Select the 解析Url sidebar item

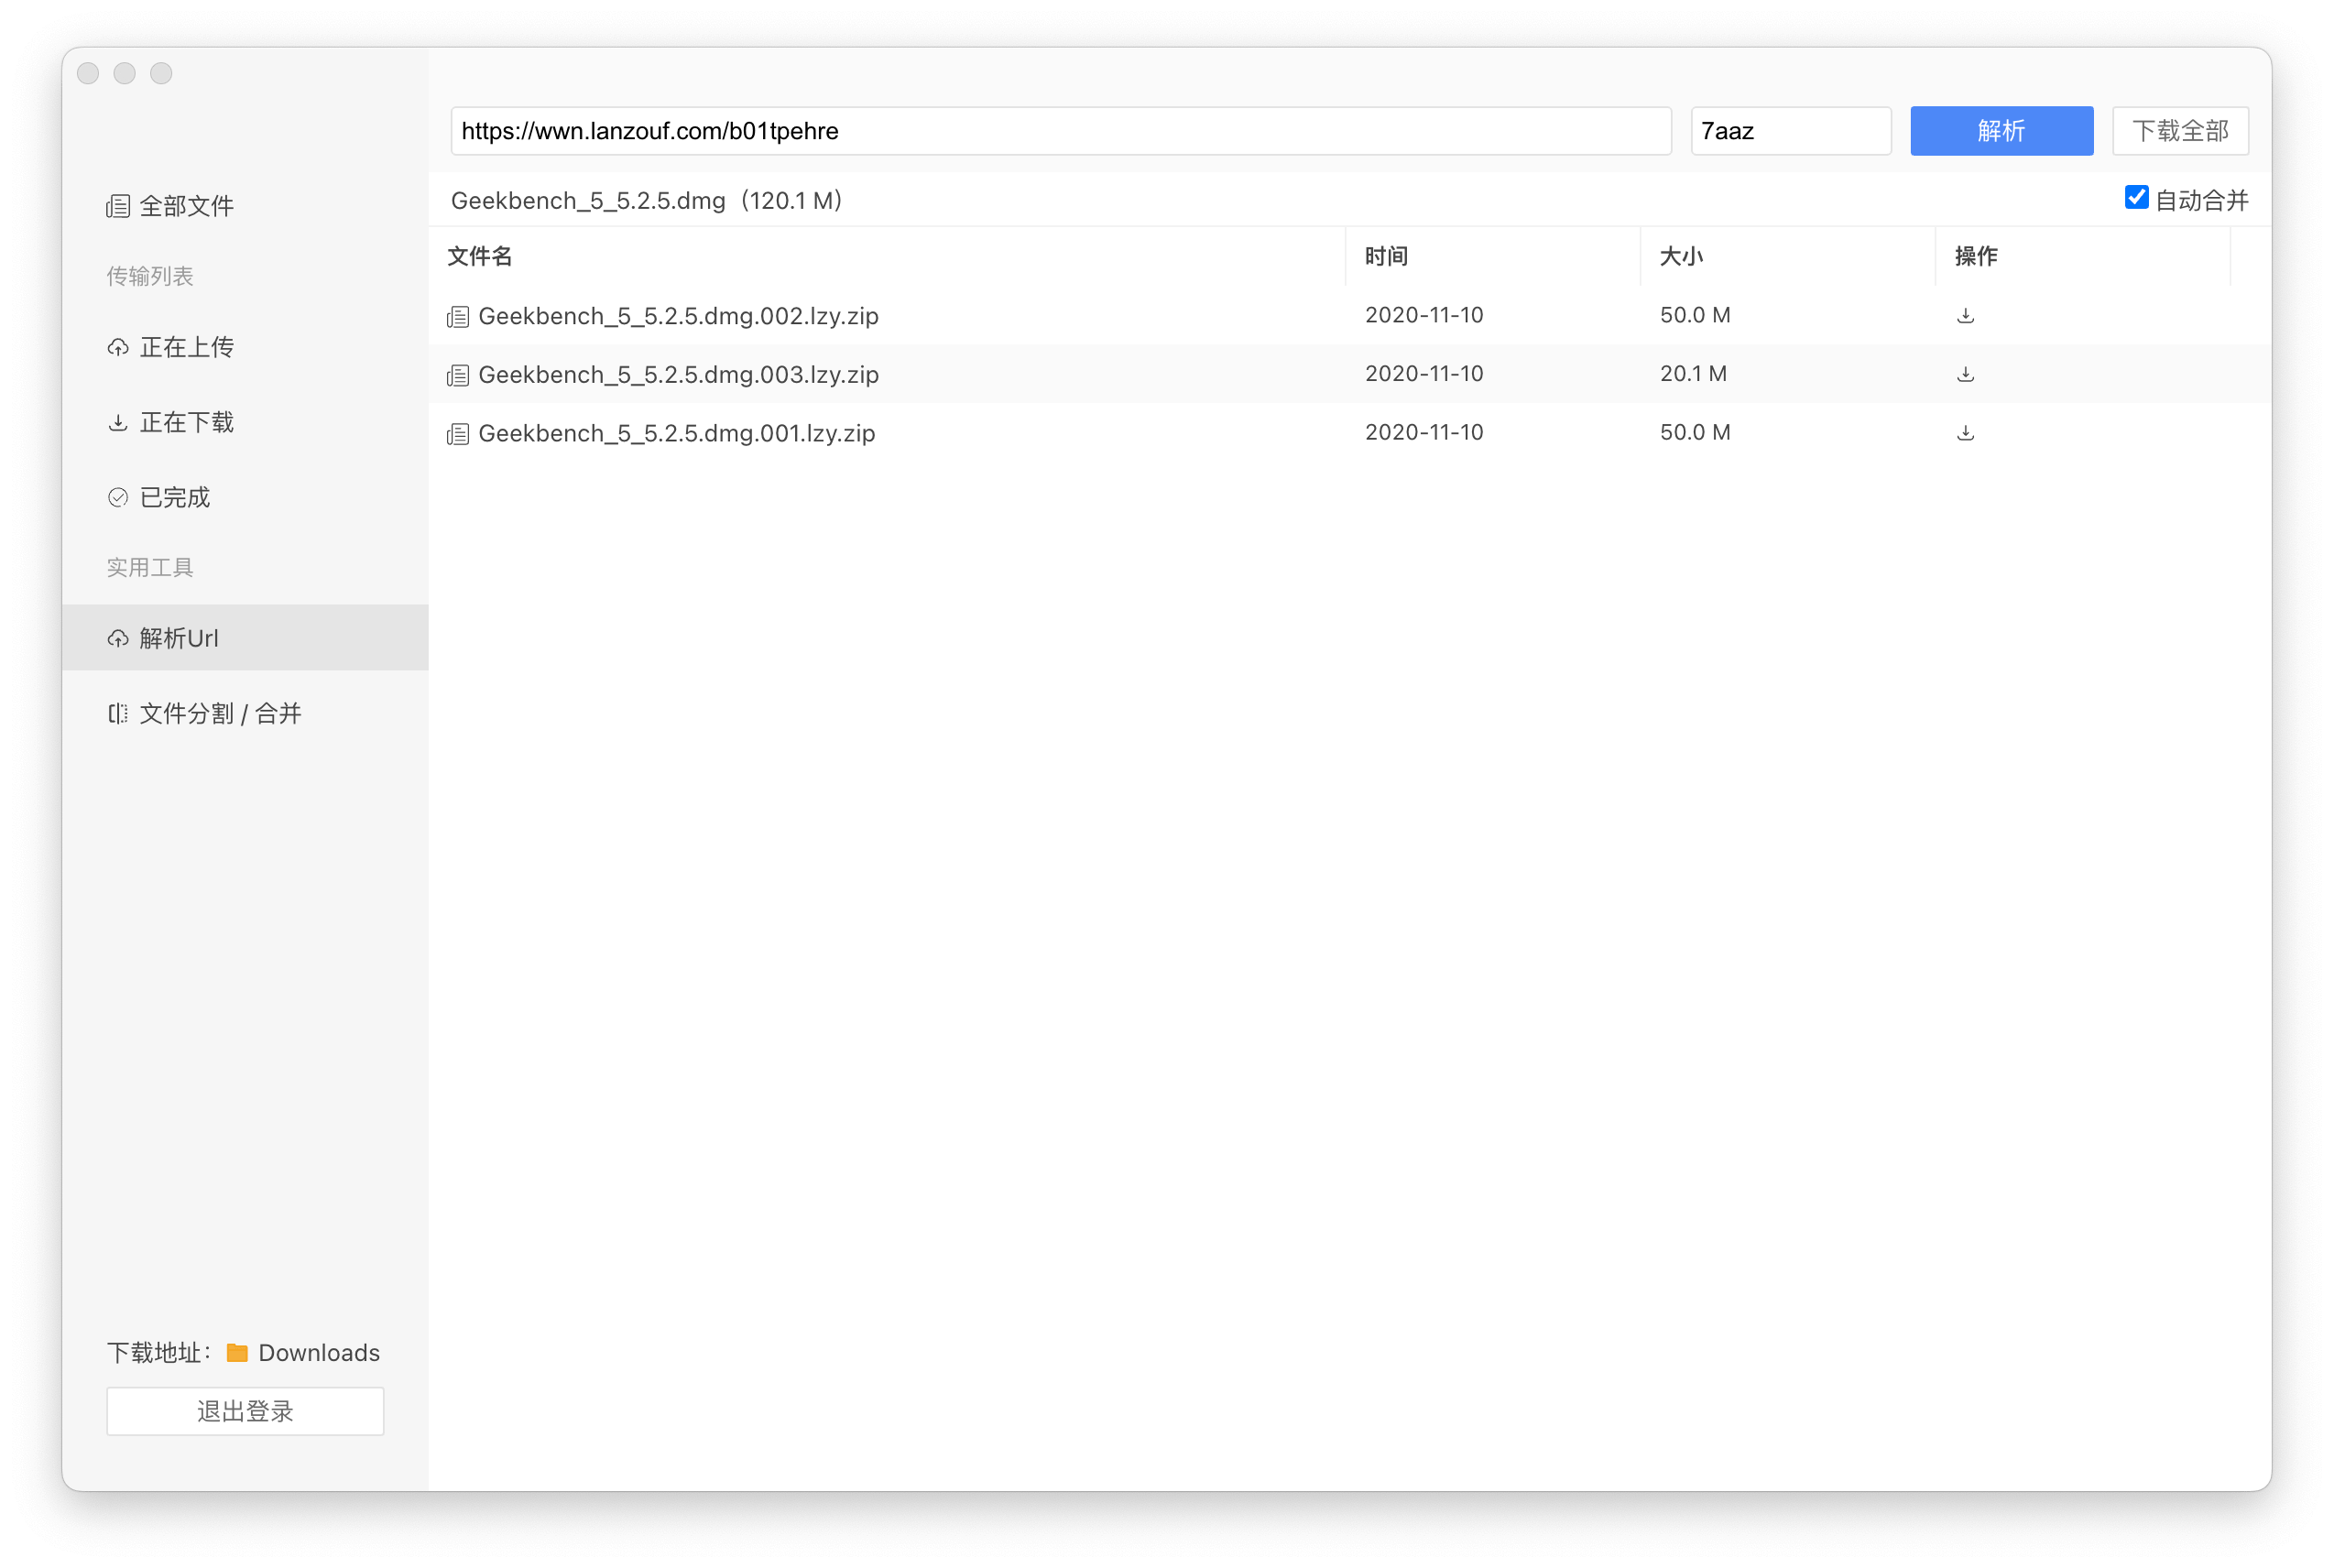click(x=178, y=638)
